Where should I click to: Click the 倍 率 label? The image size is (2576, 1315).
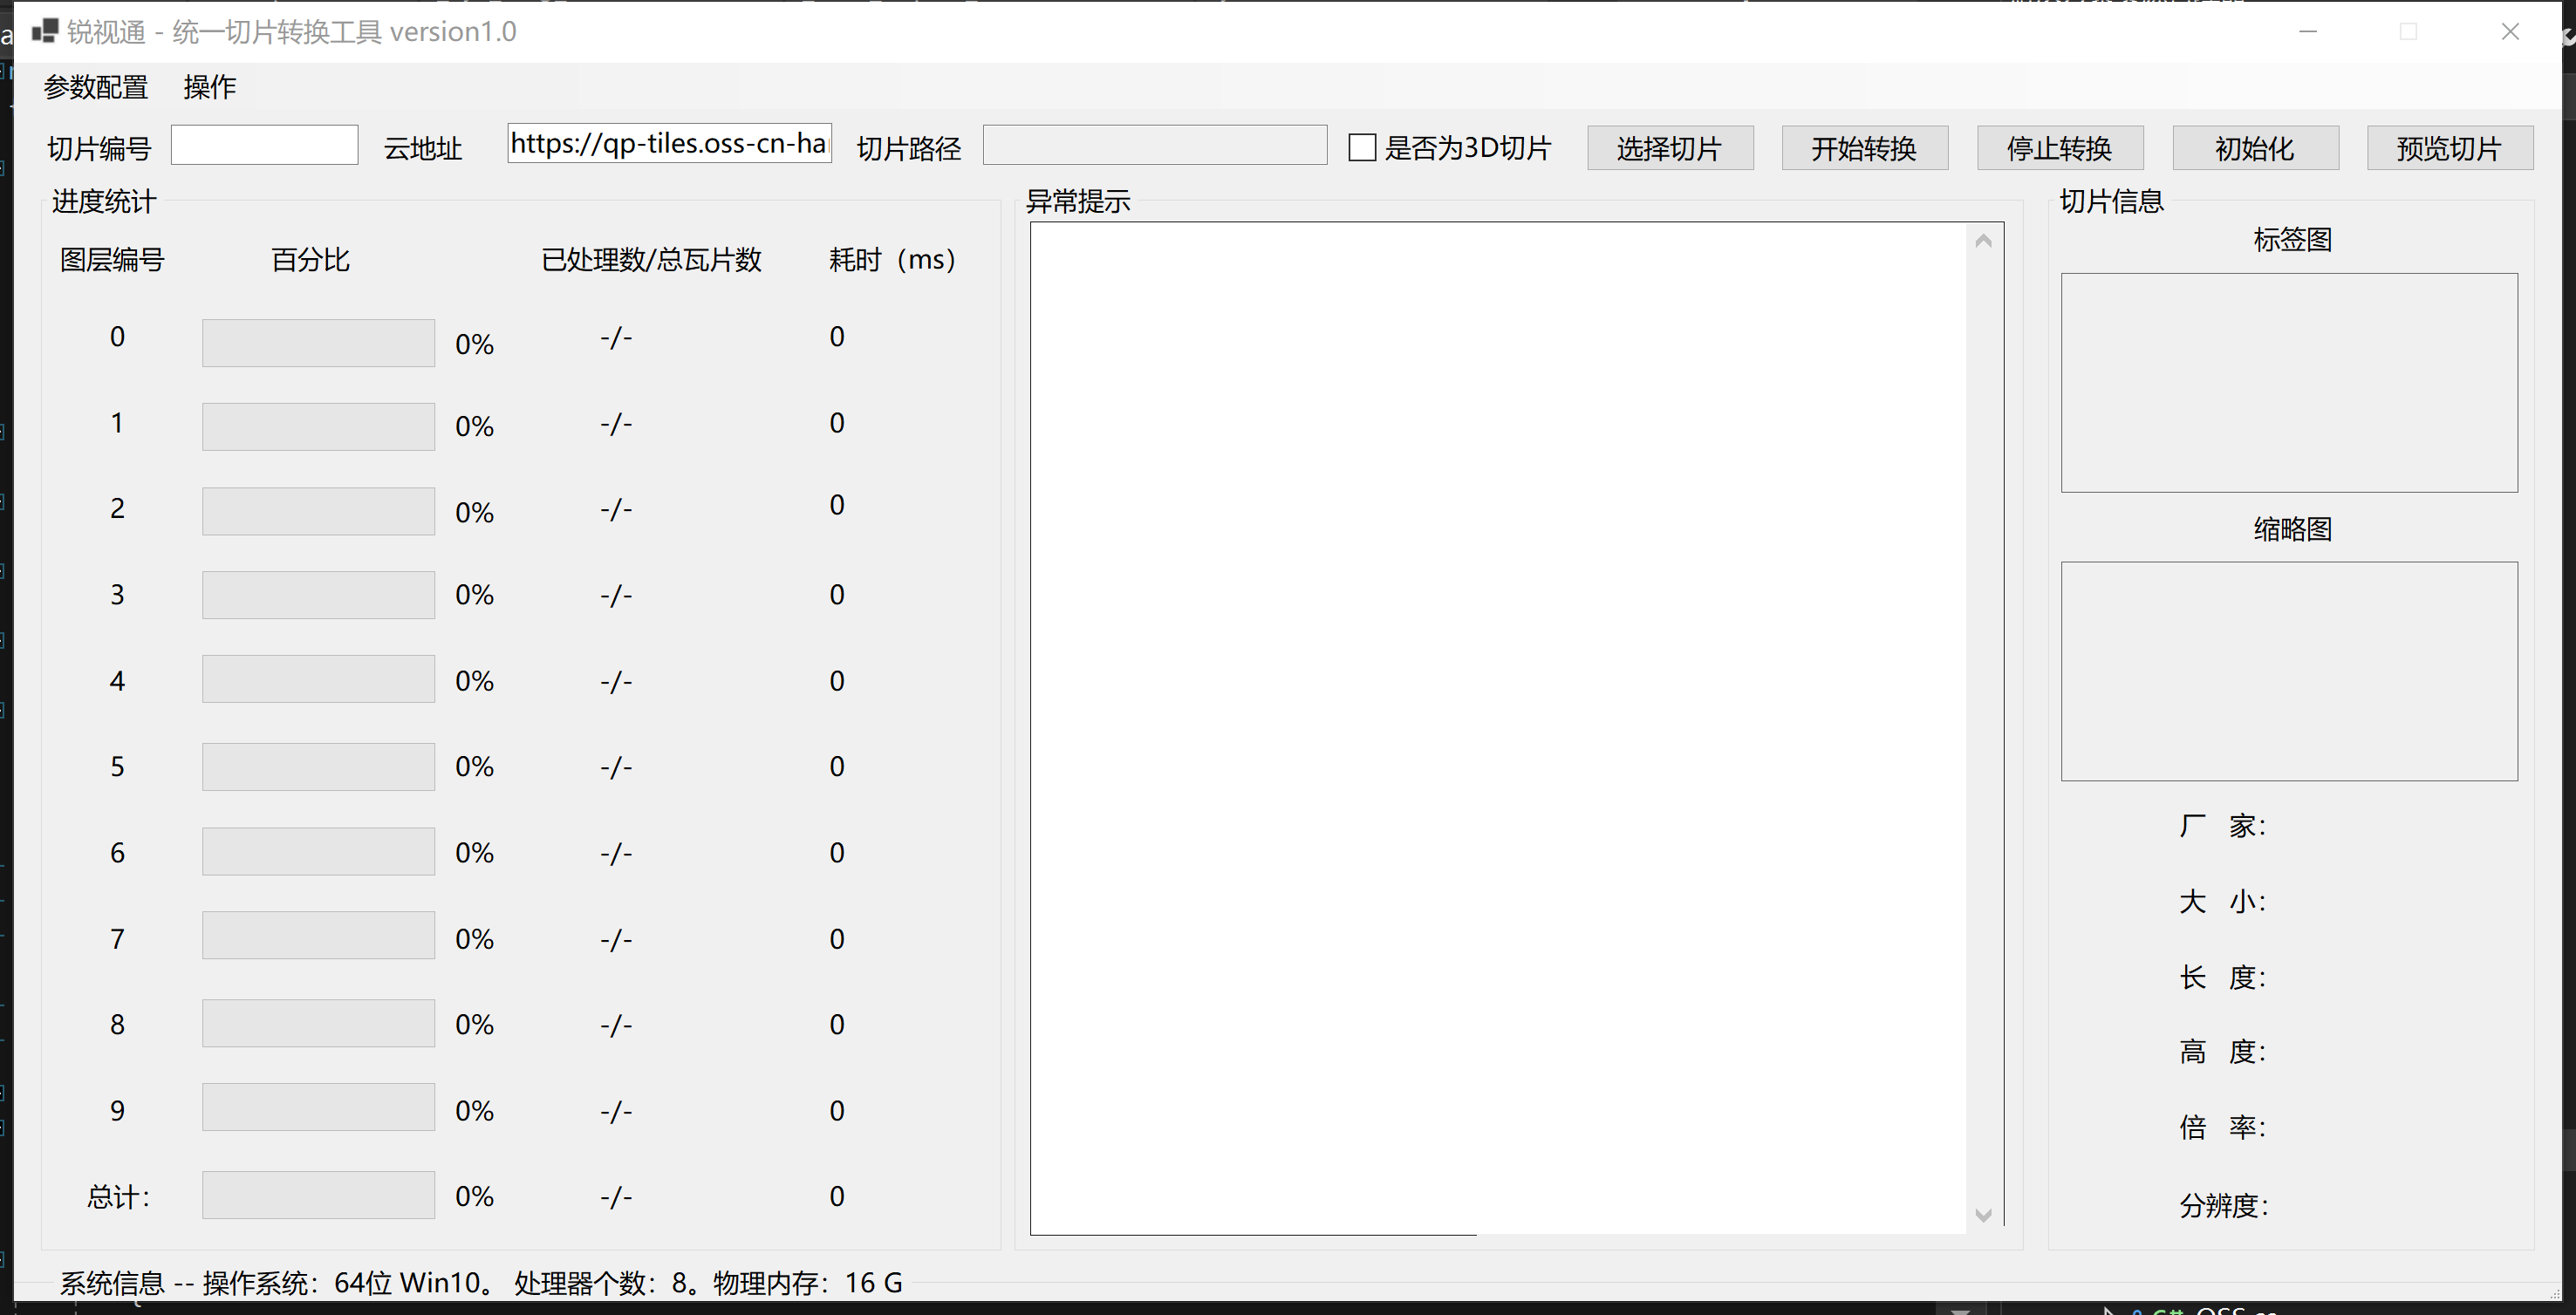[2222, 1128]
